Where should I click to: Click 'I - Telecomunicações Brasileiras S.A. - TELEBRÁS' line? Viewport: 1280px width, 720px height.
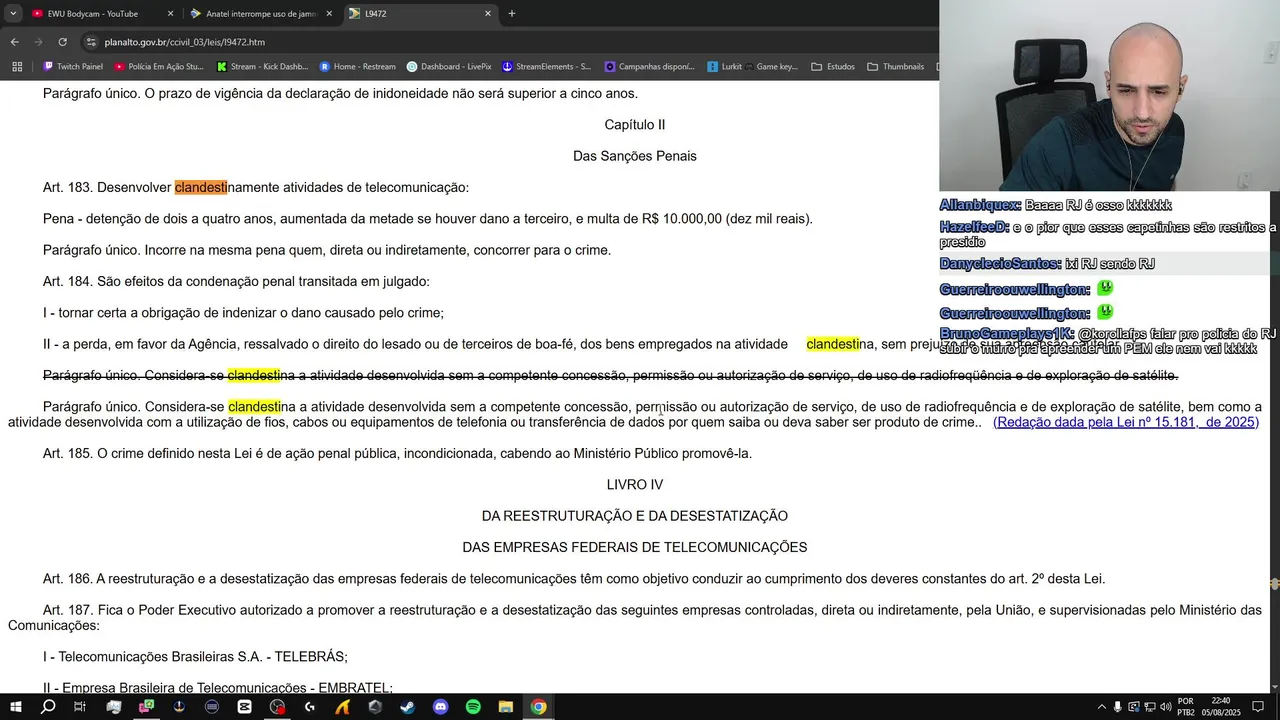[195, 657]
